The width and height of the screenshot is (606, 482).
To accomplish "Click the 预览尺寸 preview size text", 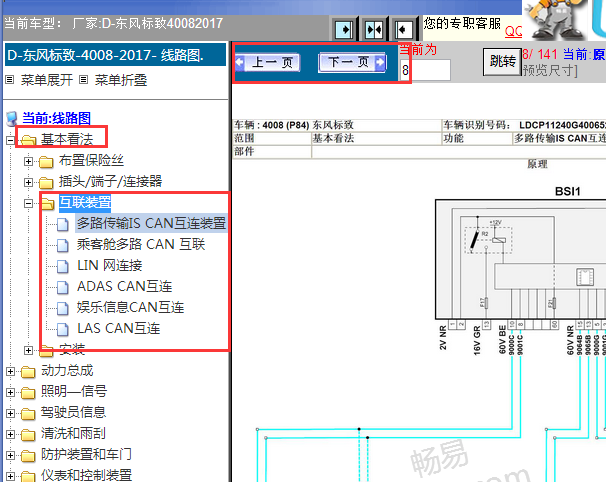I will pyautogui.click(x=550, y=70).
